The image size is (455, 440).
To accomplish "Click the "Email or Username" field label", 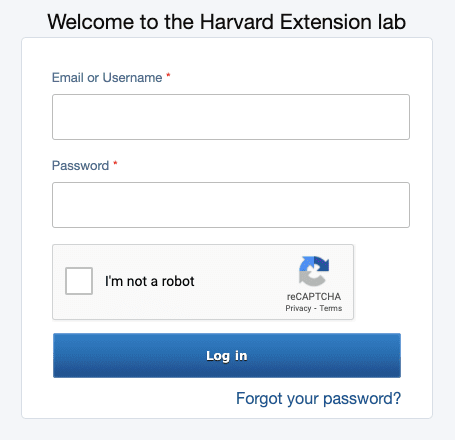I will [107, 78].
